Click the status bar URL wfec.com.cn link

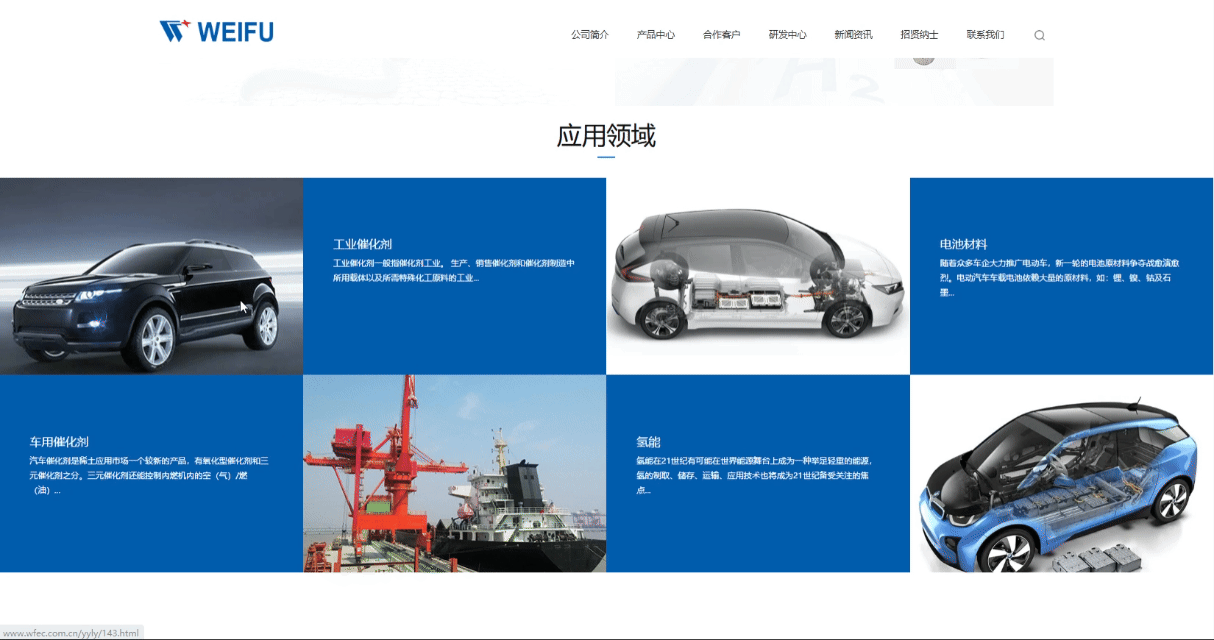click(x=70, y=631)
